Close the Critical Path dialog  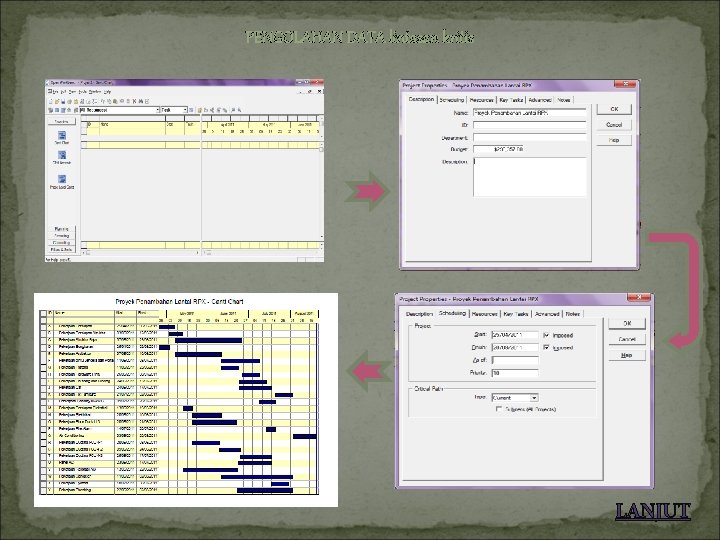pyautogui.click(x=639, y=298)
